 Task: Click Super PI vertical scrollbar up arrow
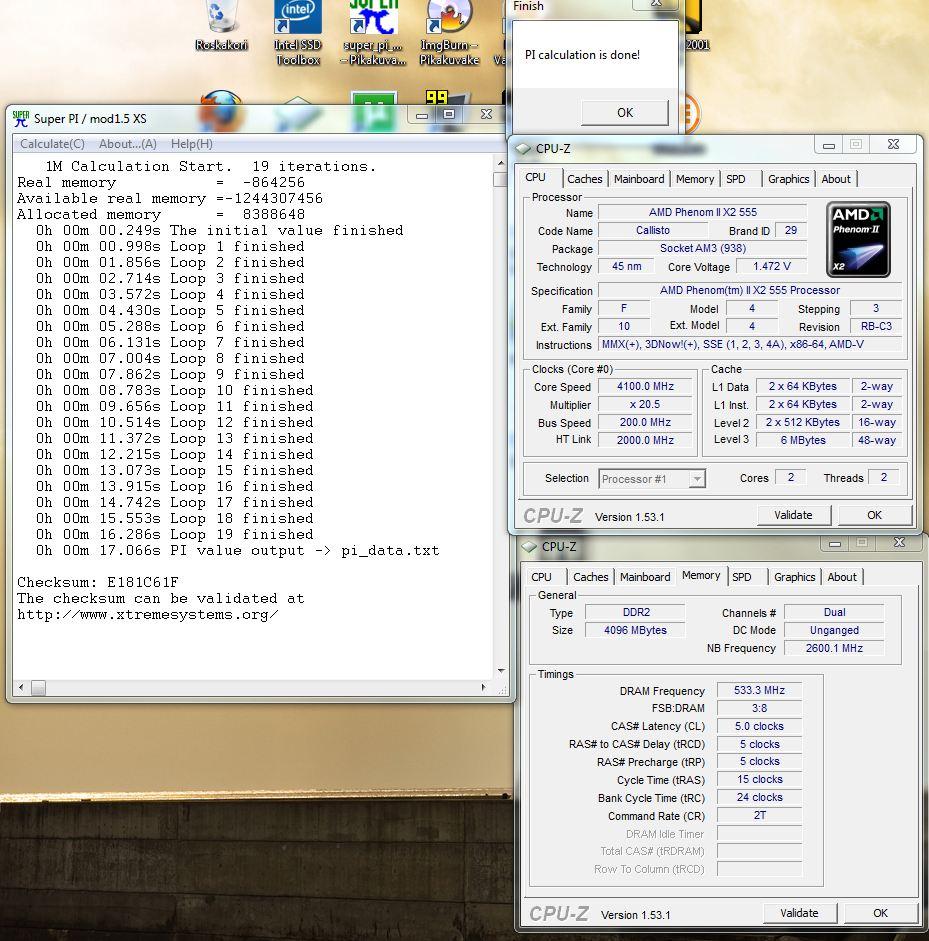[x=501, y=163]
